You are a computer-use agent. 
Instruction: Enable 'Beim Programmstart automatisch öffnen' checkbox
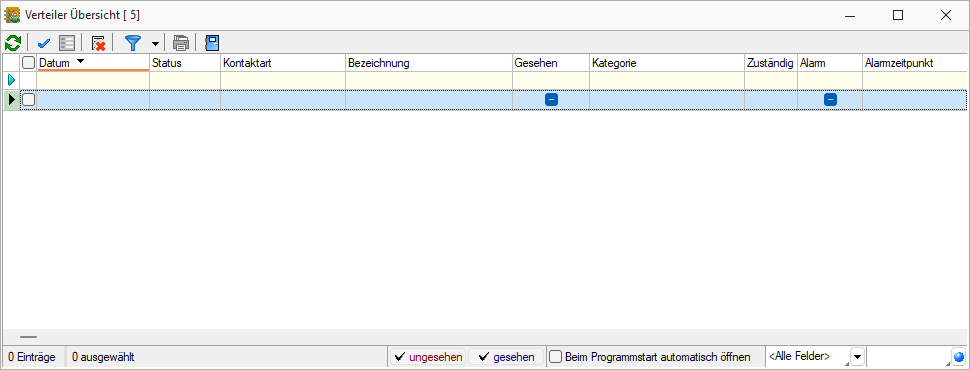click(x=556, y=357)
